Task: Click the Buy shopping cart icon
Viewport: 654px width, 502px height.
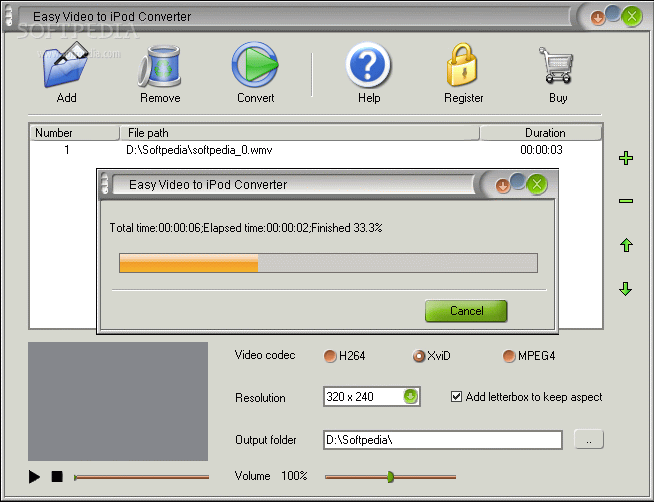Action: 556,65
